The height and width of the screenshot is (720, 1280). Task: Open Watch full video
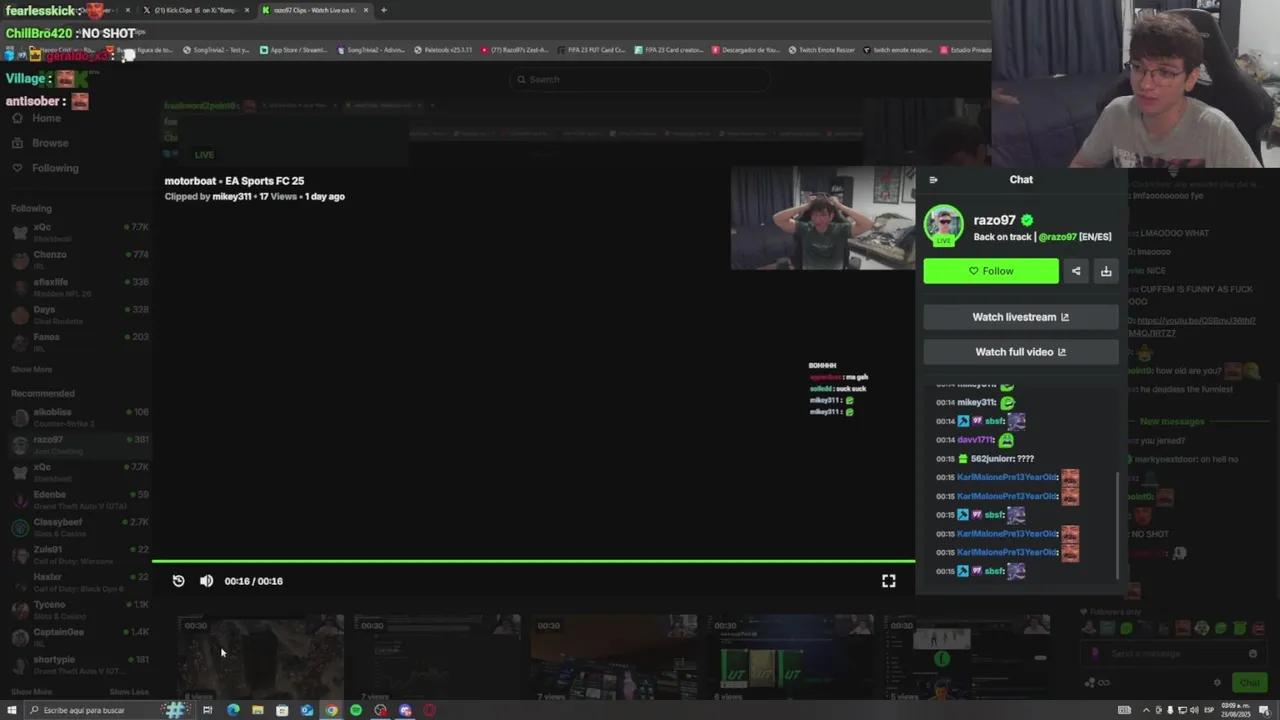point(1021,352)
